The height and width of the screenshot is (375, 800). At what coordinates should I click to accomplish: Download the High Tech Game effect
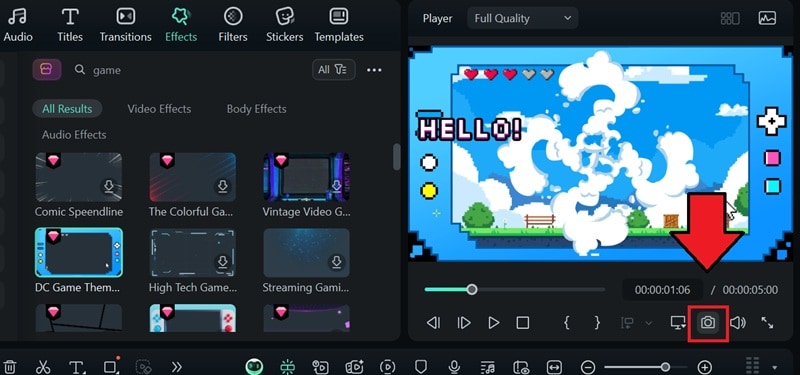222,262
